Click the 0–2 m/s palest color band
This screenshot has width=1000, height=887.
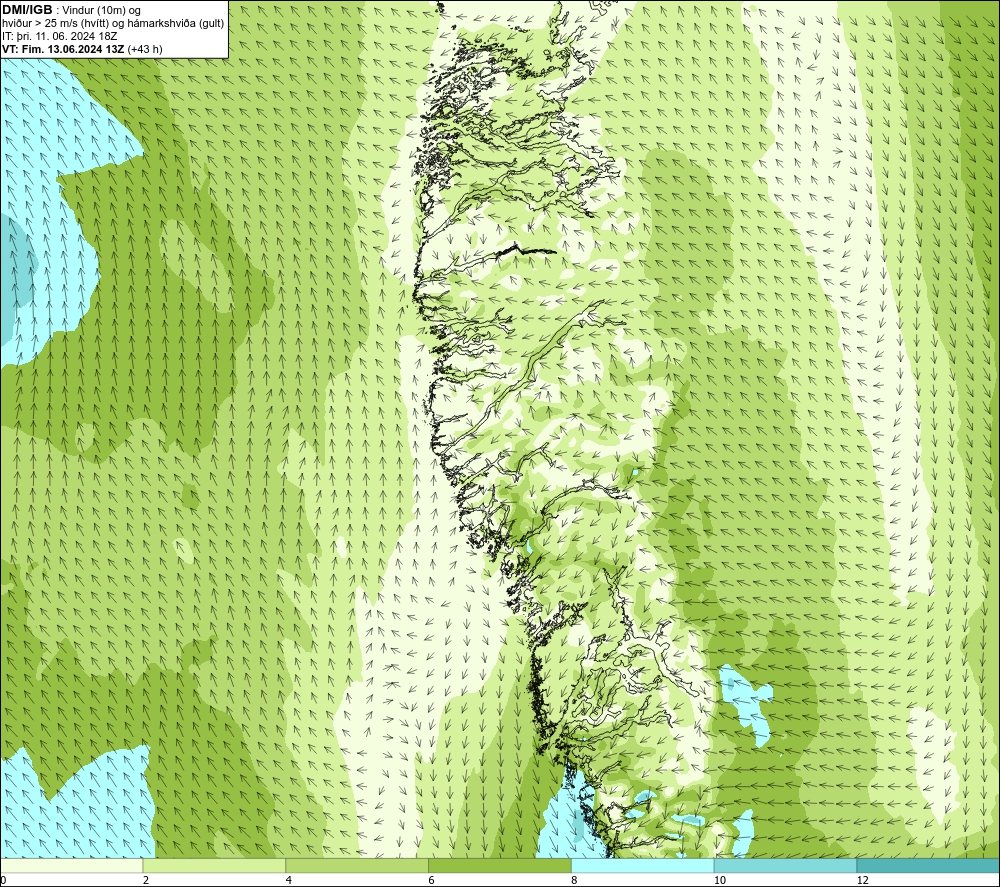pyautogui.click(x=71, y=865)
